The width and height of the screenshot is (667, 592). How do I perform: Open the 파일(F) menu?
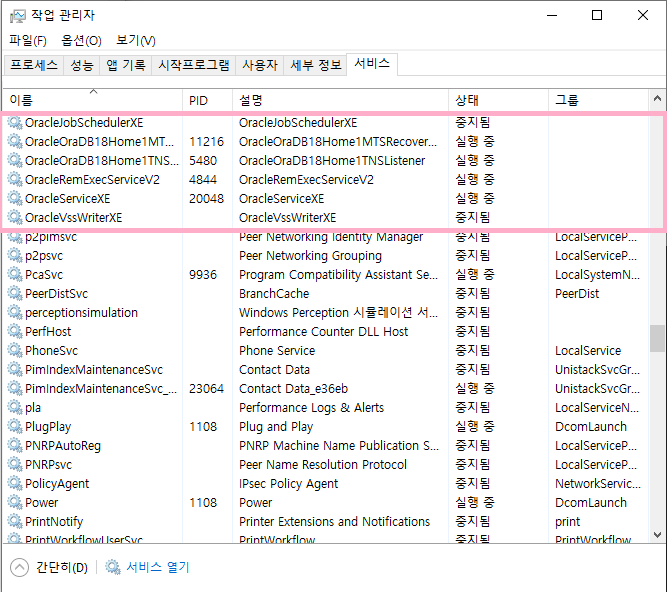click(x=28, y=40)
